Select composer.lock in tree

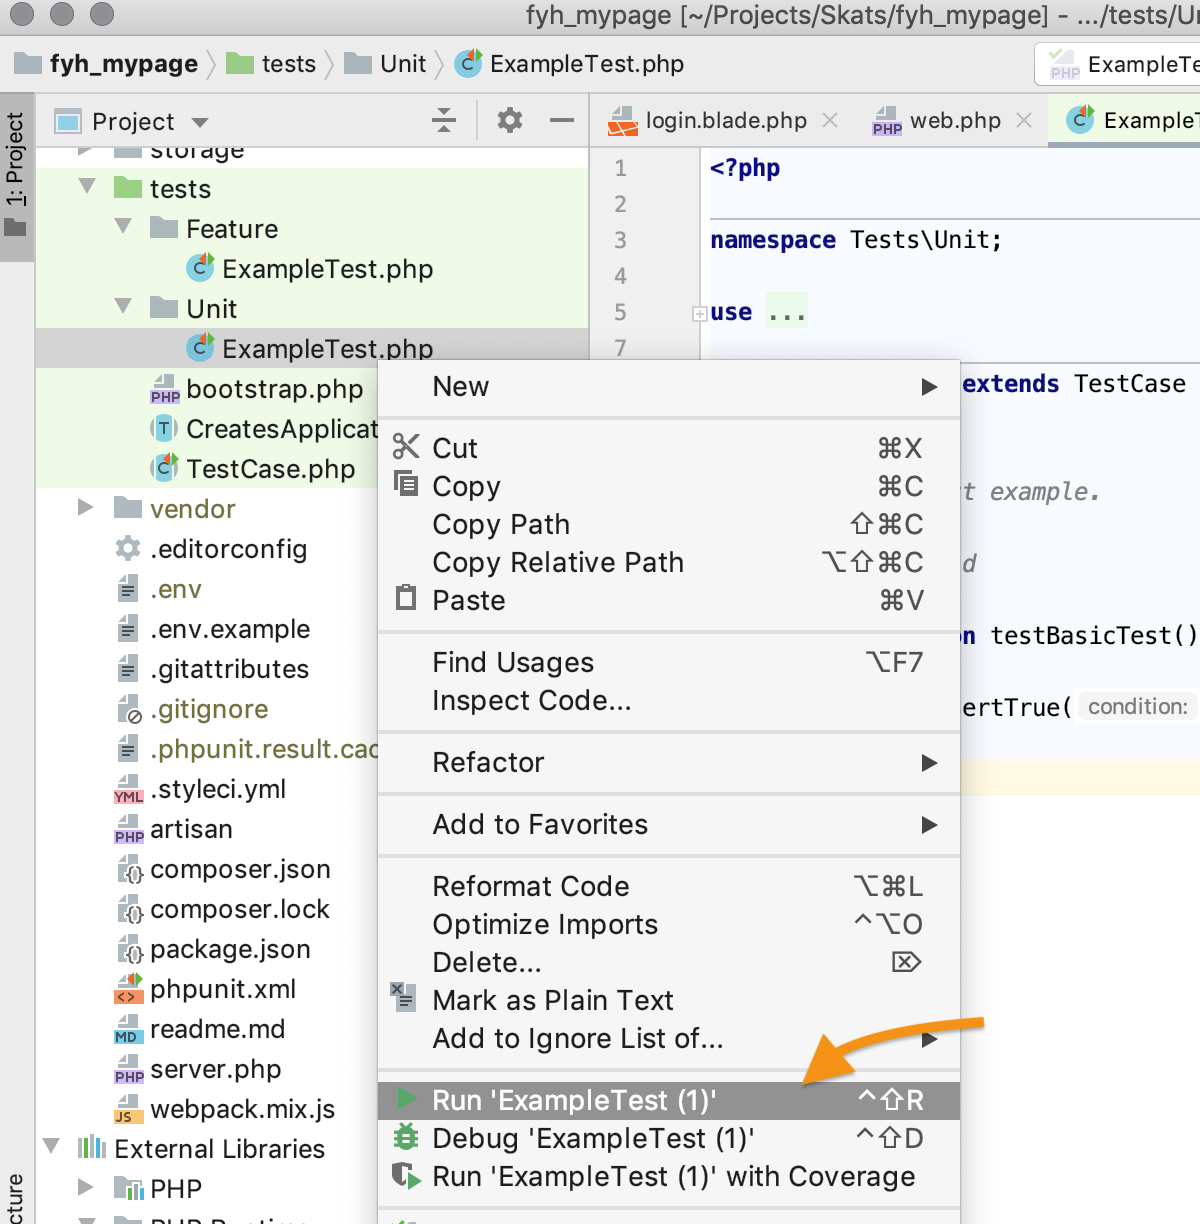(x=222, y=909)
